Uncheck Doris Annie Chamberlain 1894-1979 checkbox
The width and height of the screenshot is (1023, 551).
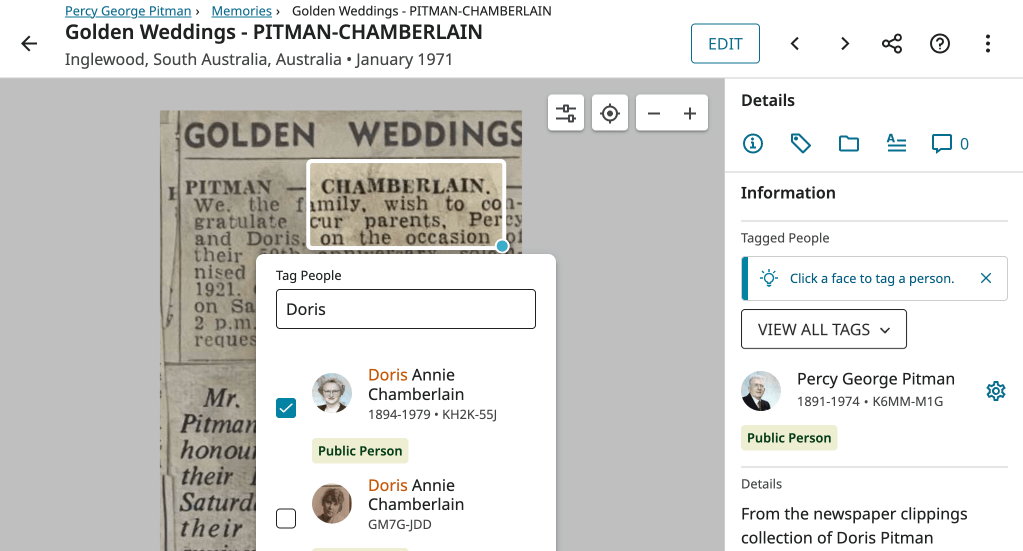[x=286, y=408]
